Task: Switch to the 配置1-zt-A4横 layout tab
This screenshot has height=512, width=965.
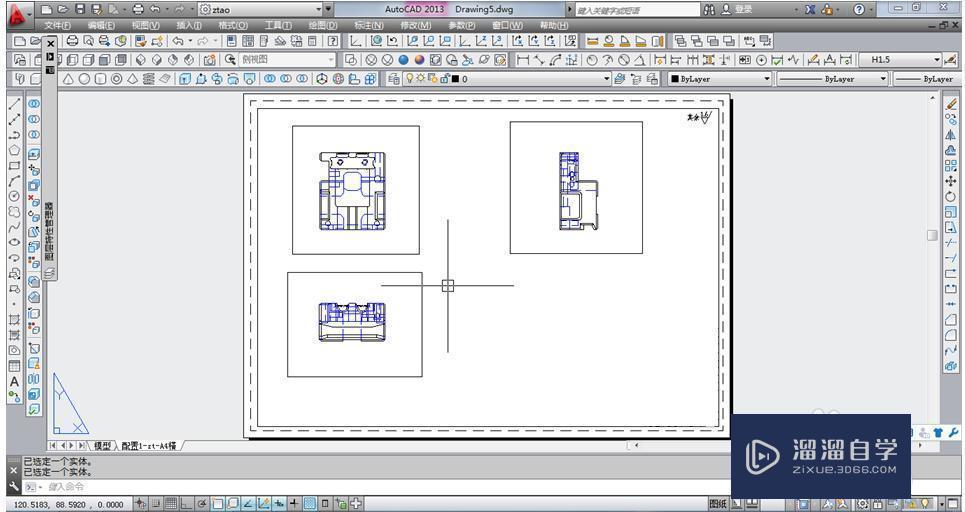Action: tap(149, 446)
